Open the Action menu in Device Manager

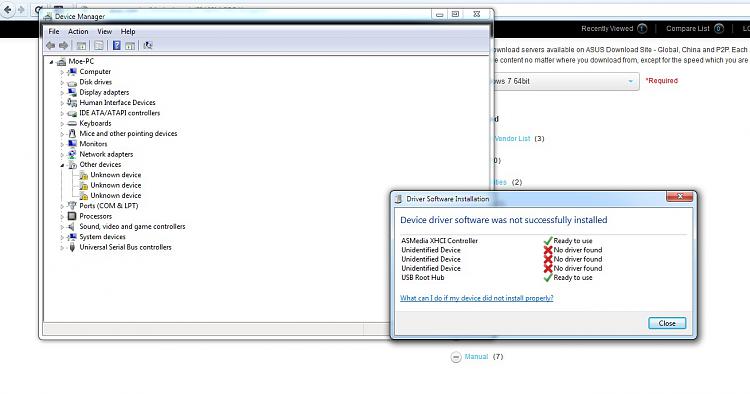pos(78,32)
